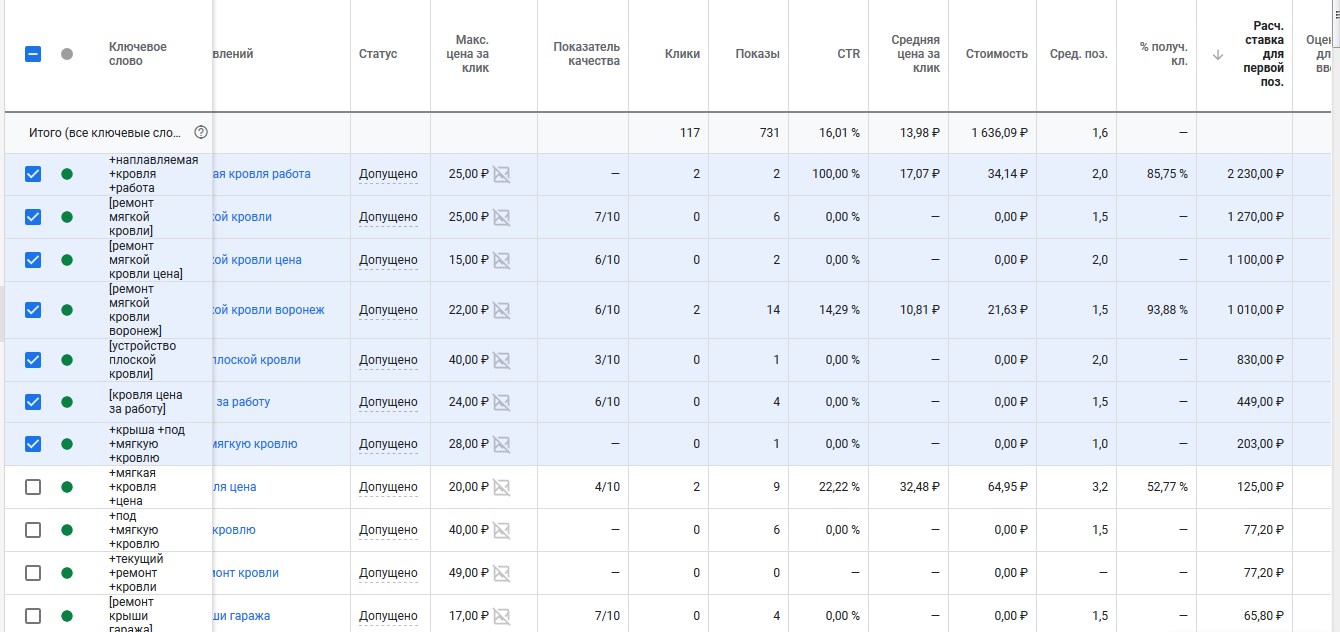Open the 'кой кровли цена' ad group link
The height and width of the screenshot is (632, 1340).
click(257, 260)
